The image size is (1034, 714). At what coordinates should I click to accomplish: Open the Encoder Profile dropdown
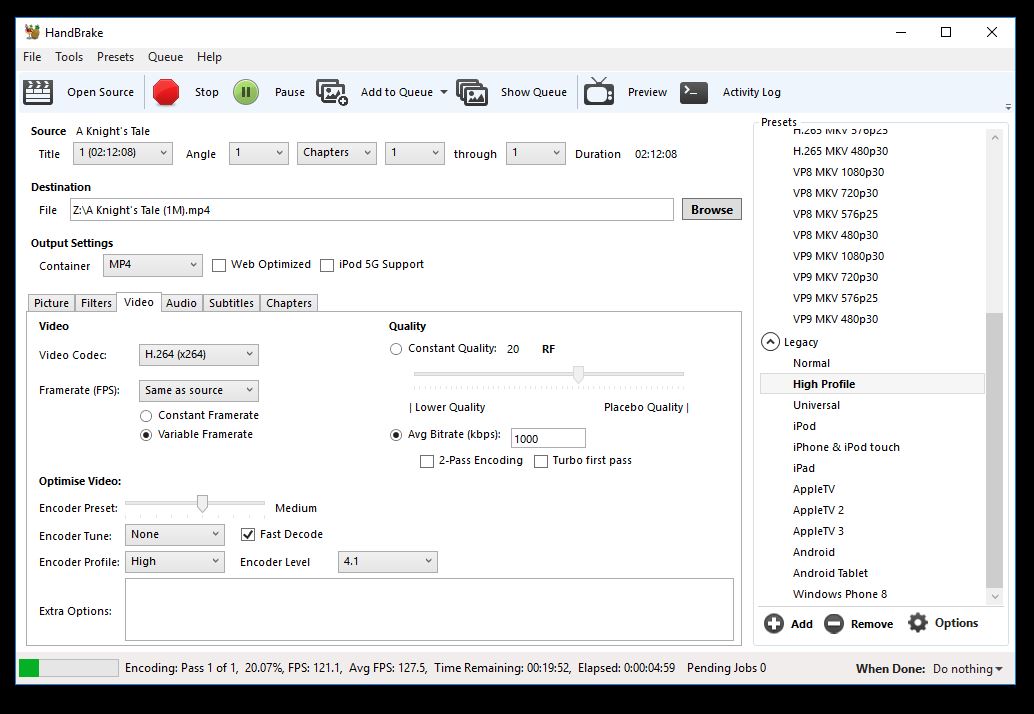coord(174,562)
